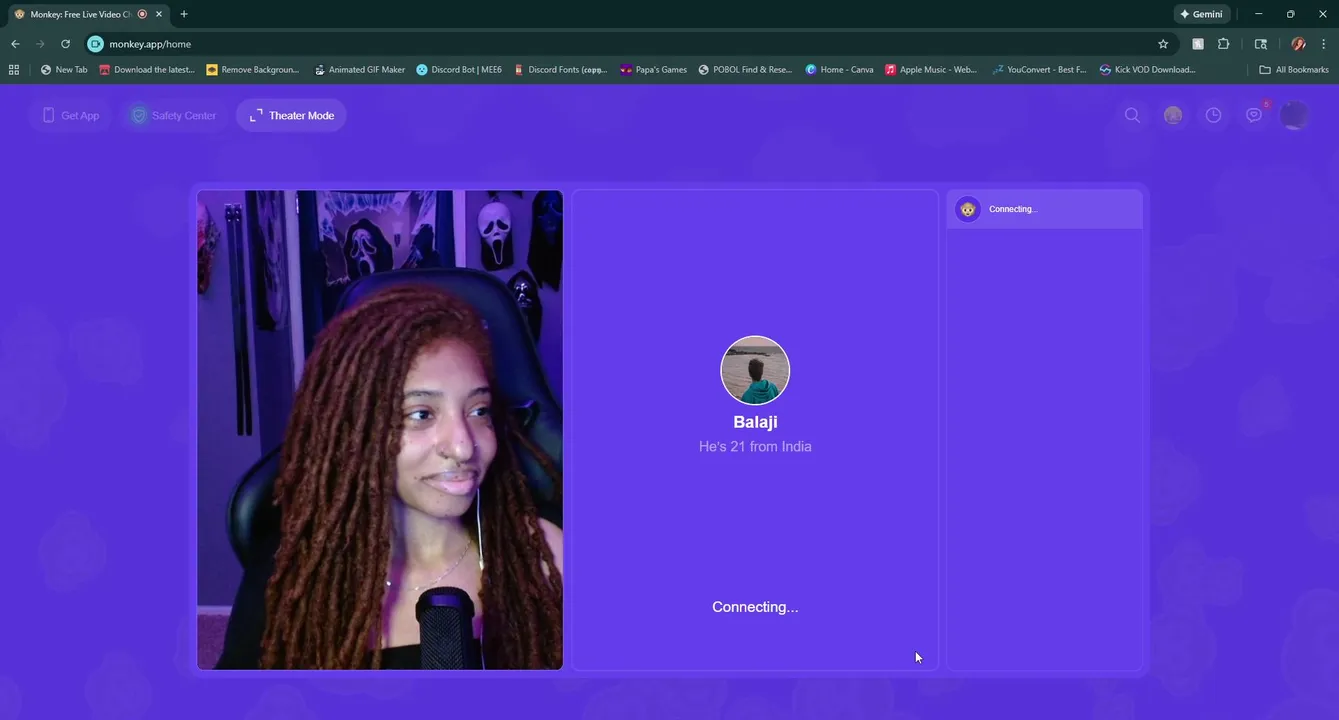The image size is (1339, 720).
Task: Click Balaji's profile picture
Action: [x=755, y=370]
